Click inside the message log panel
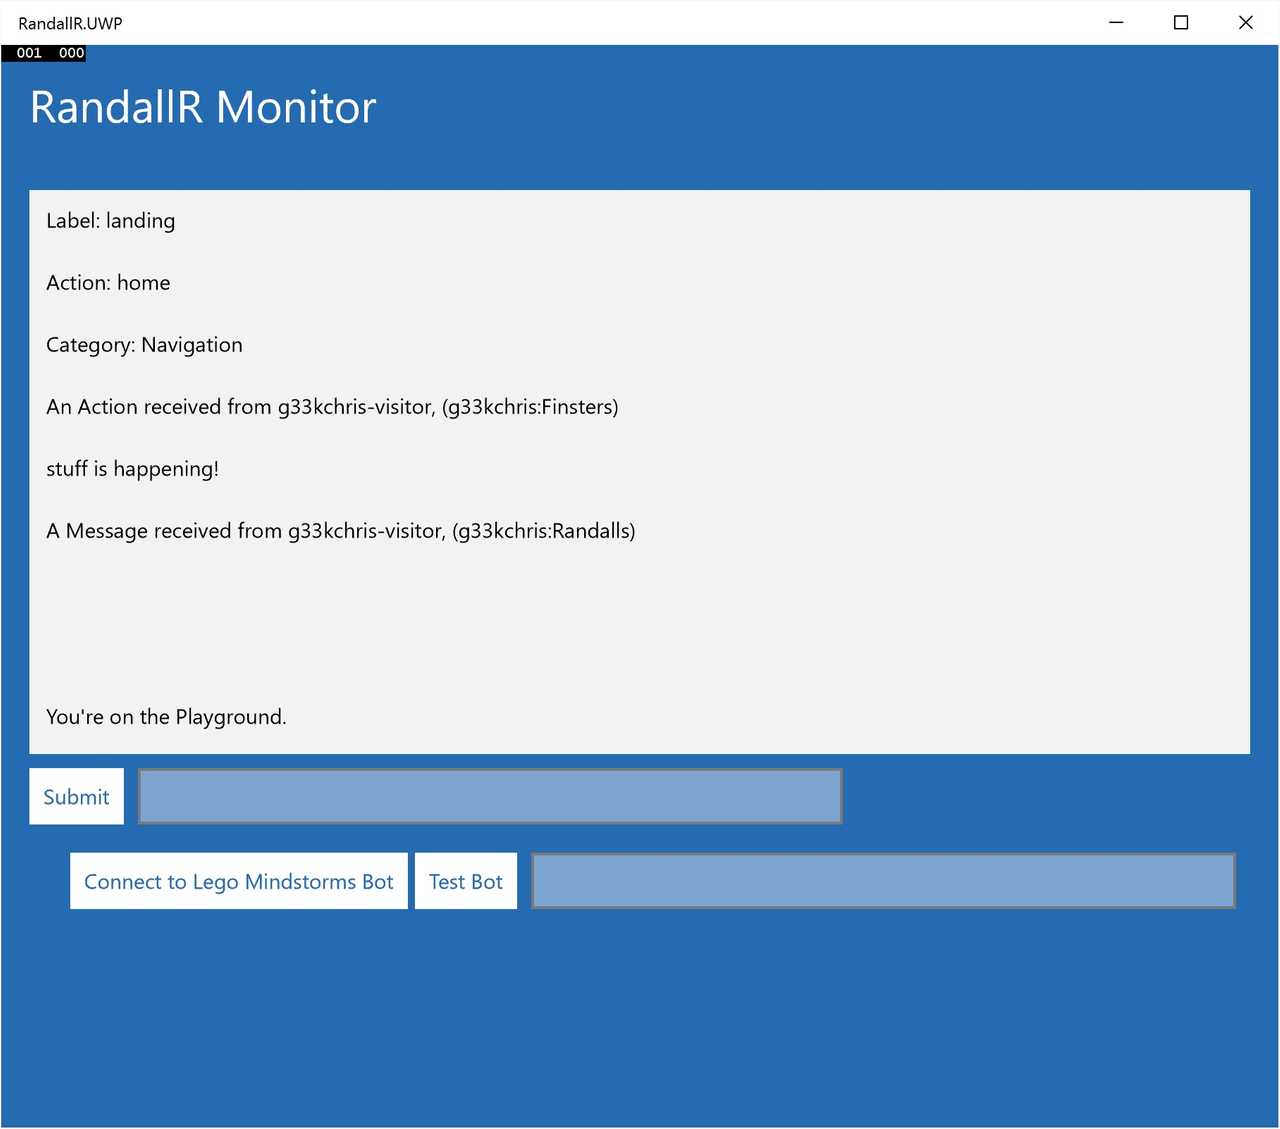Viewport: 1280px width, 1129px height. tap(640, 620)
